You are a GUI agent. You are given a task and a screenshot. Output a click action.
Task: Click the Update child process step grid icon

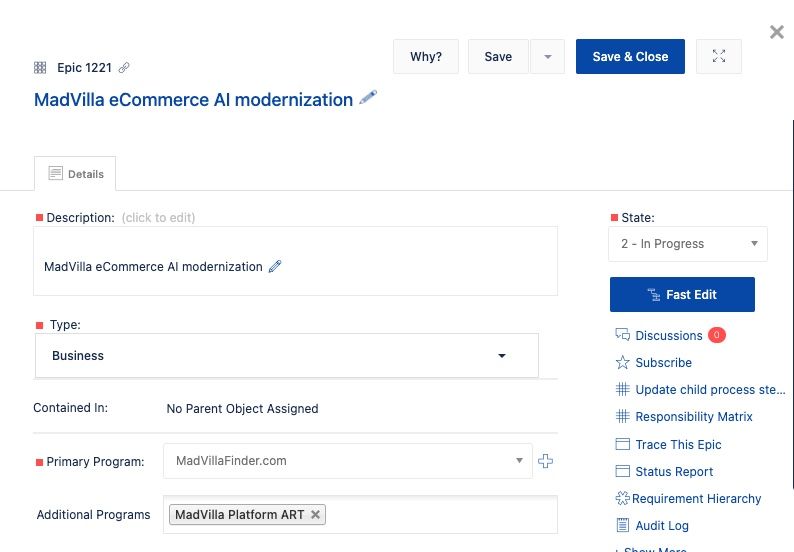pos(622,389)
